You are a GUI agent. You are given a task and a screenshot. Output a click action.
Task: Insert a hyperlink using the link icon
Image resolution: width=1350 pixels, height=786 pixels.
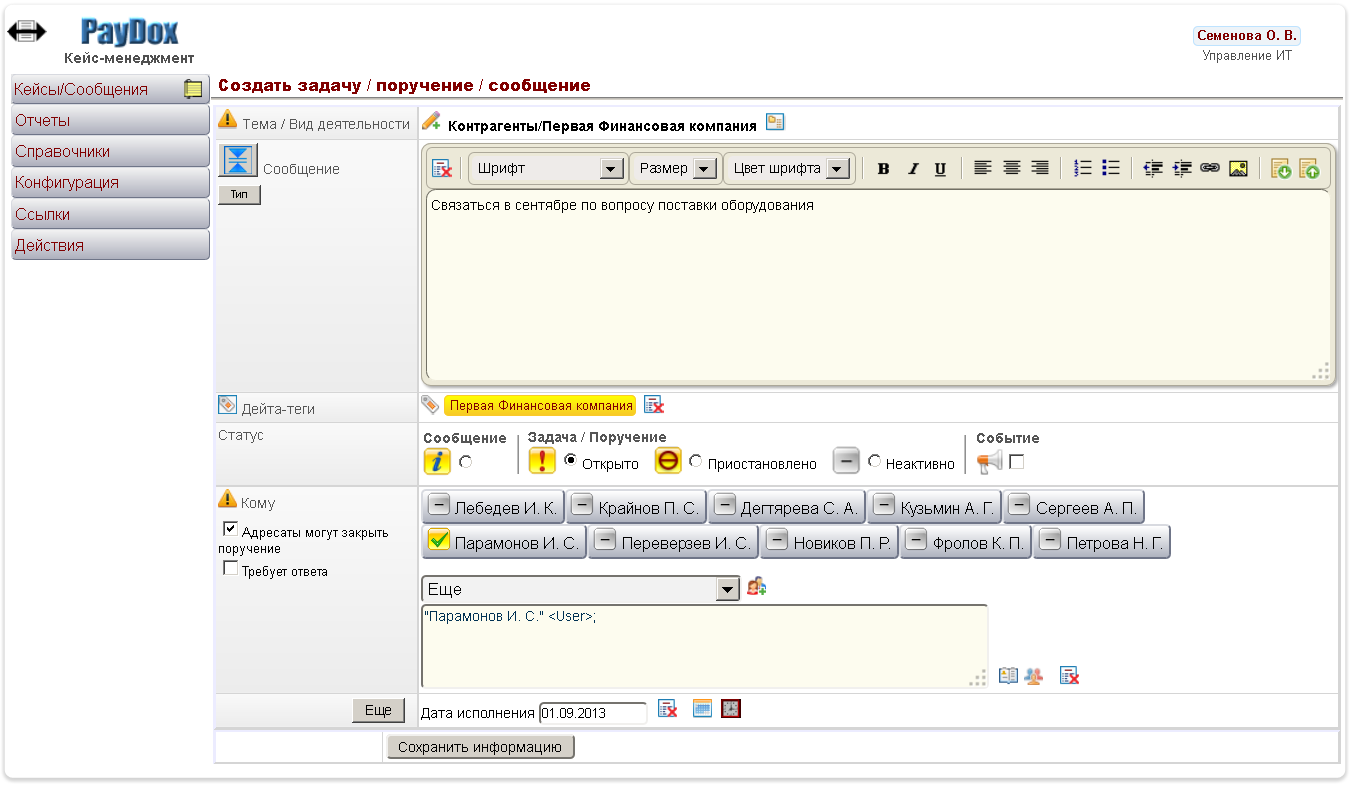pos(1210,169)
